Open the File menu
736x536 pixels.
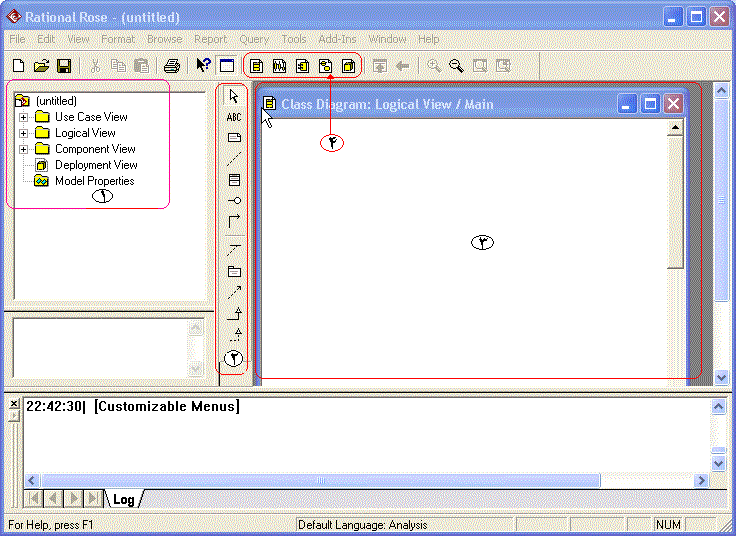(17, 39)
